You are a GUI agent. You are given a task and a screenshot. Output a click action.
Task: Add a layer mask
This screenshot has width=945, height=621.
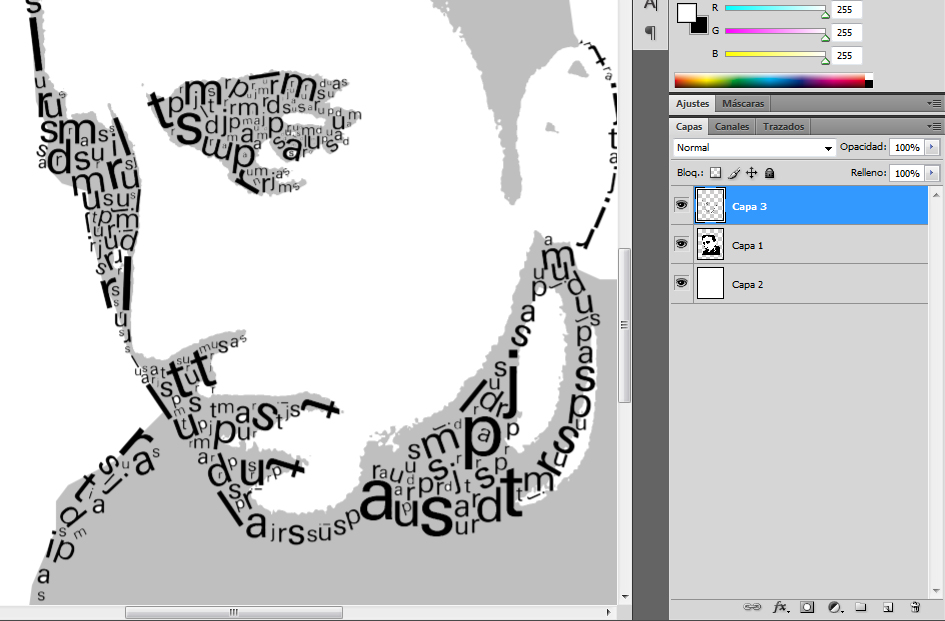point(808,607)
